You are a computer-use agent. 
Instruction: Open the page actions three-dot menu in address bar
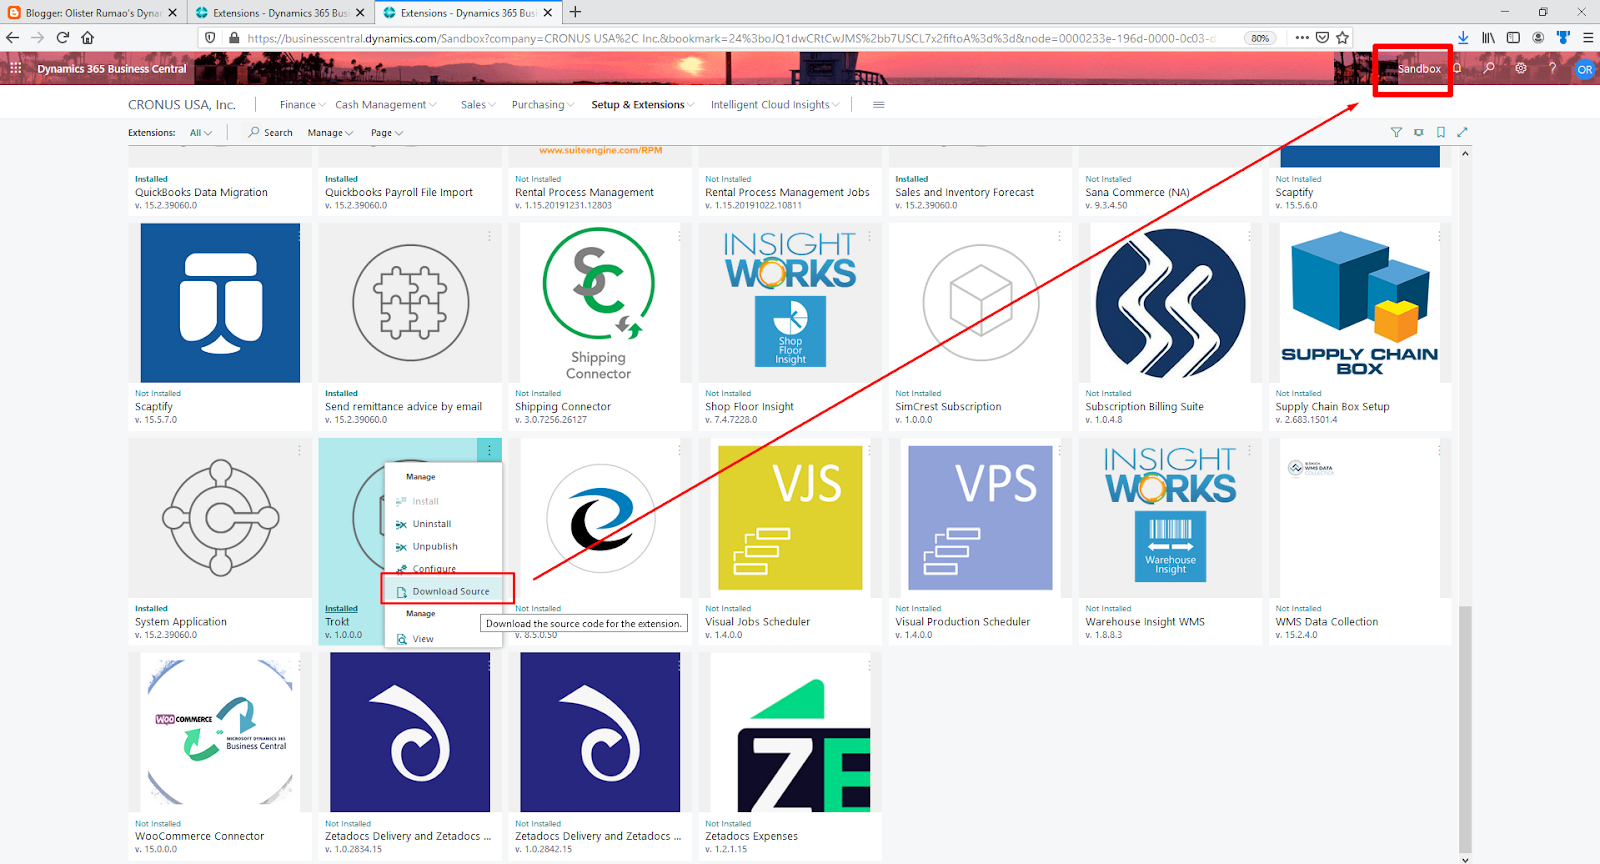coord(1301,38)
